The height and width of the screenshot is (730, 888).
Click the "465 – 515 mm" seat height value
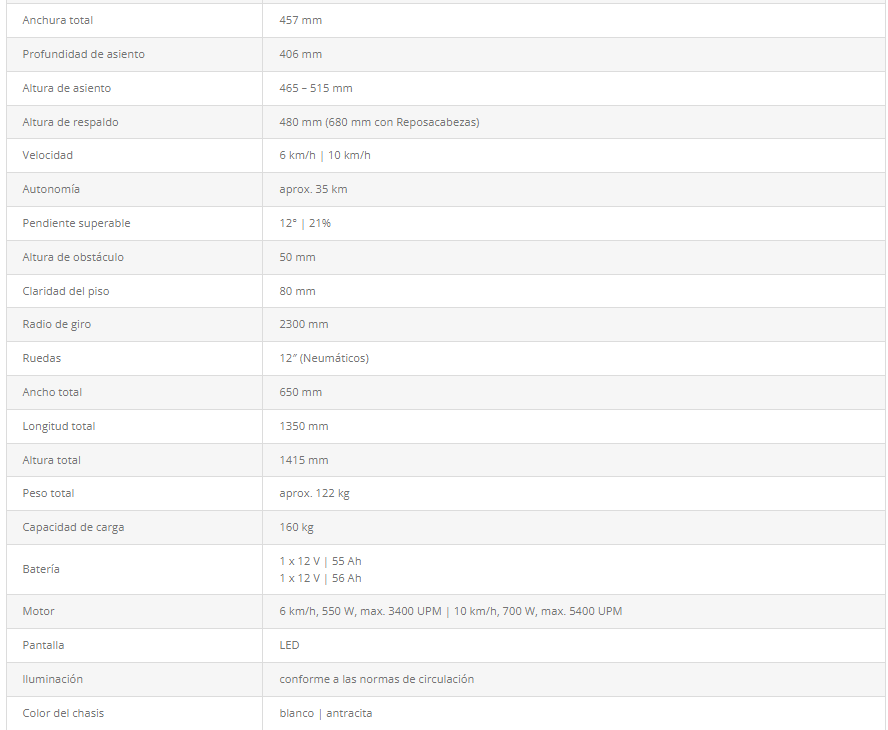[x=316, y=88]
